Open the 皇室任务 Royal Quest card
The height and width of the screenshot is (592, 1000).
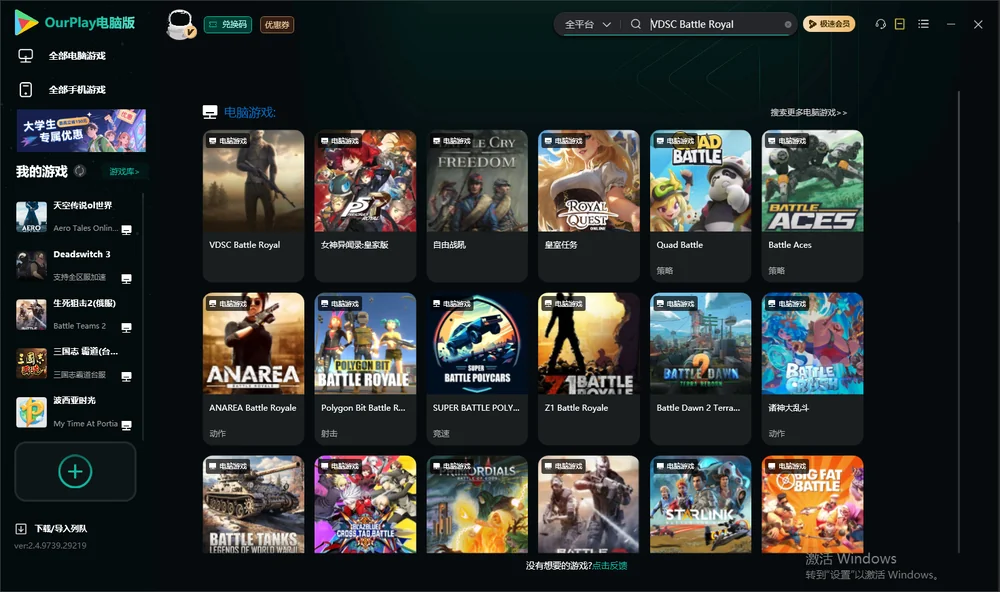tap(589, 205)
